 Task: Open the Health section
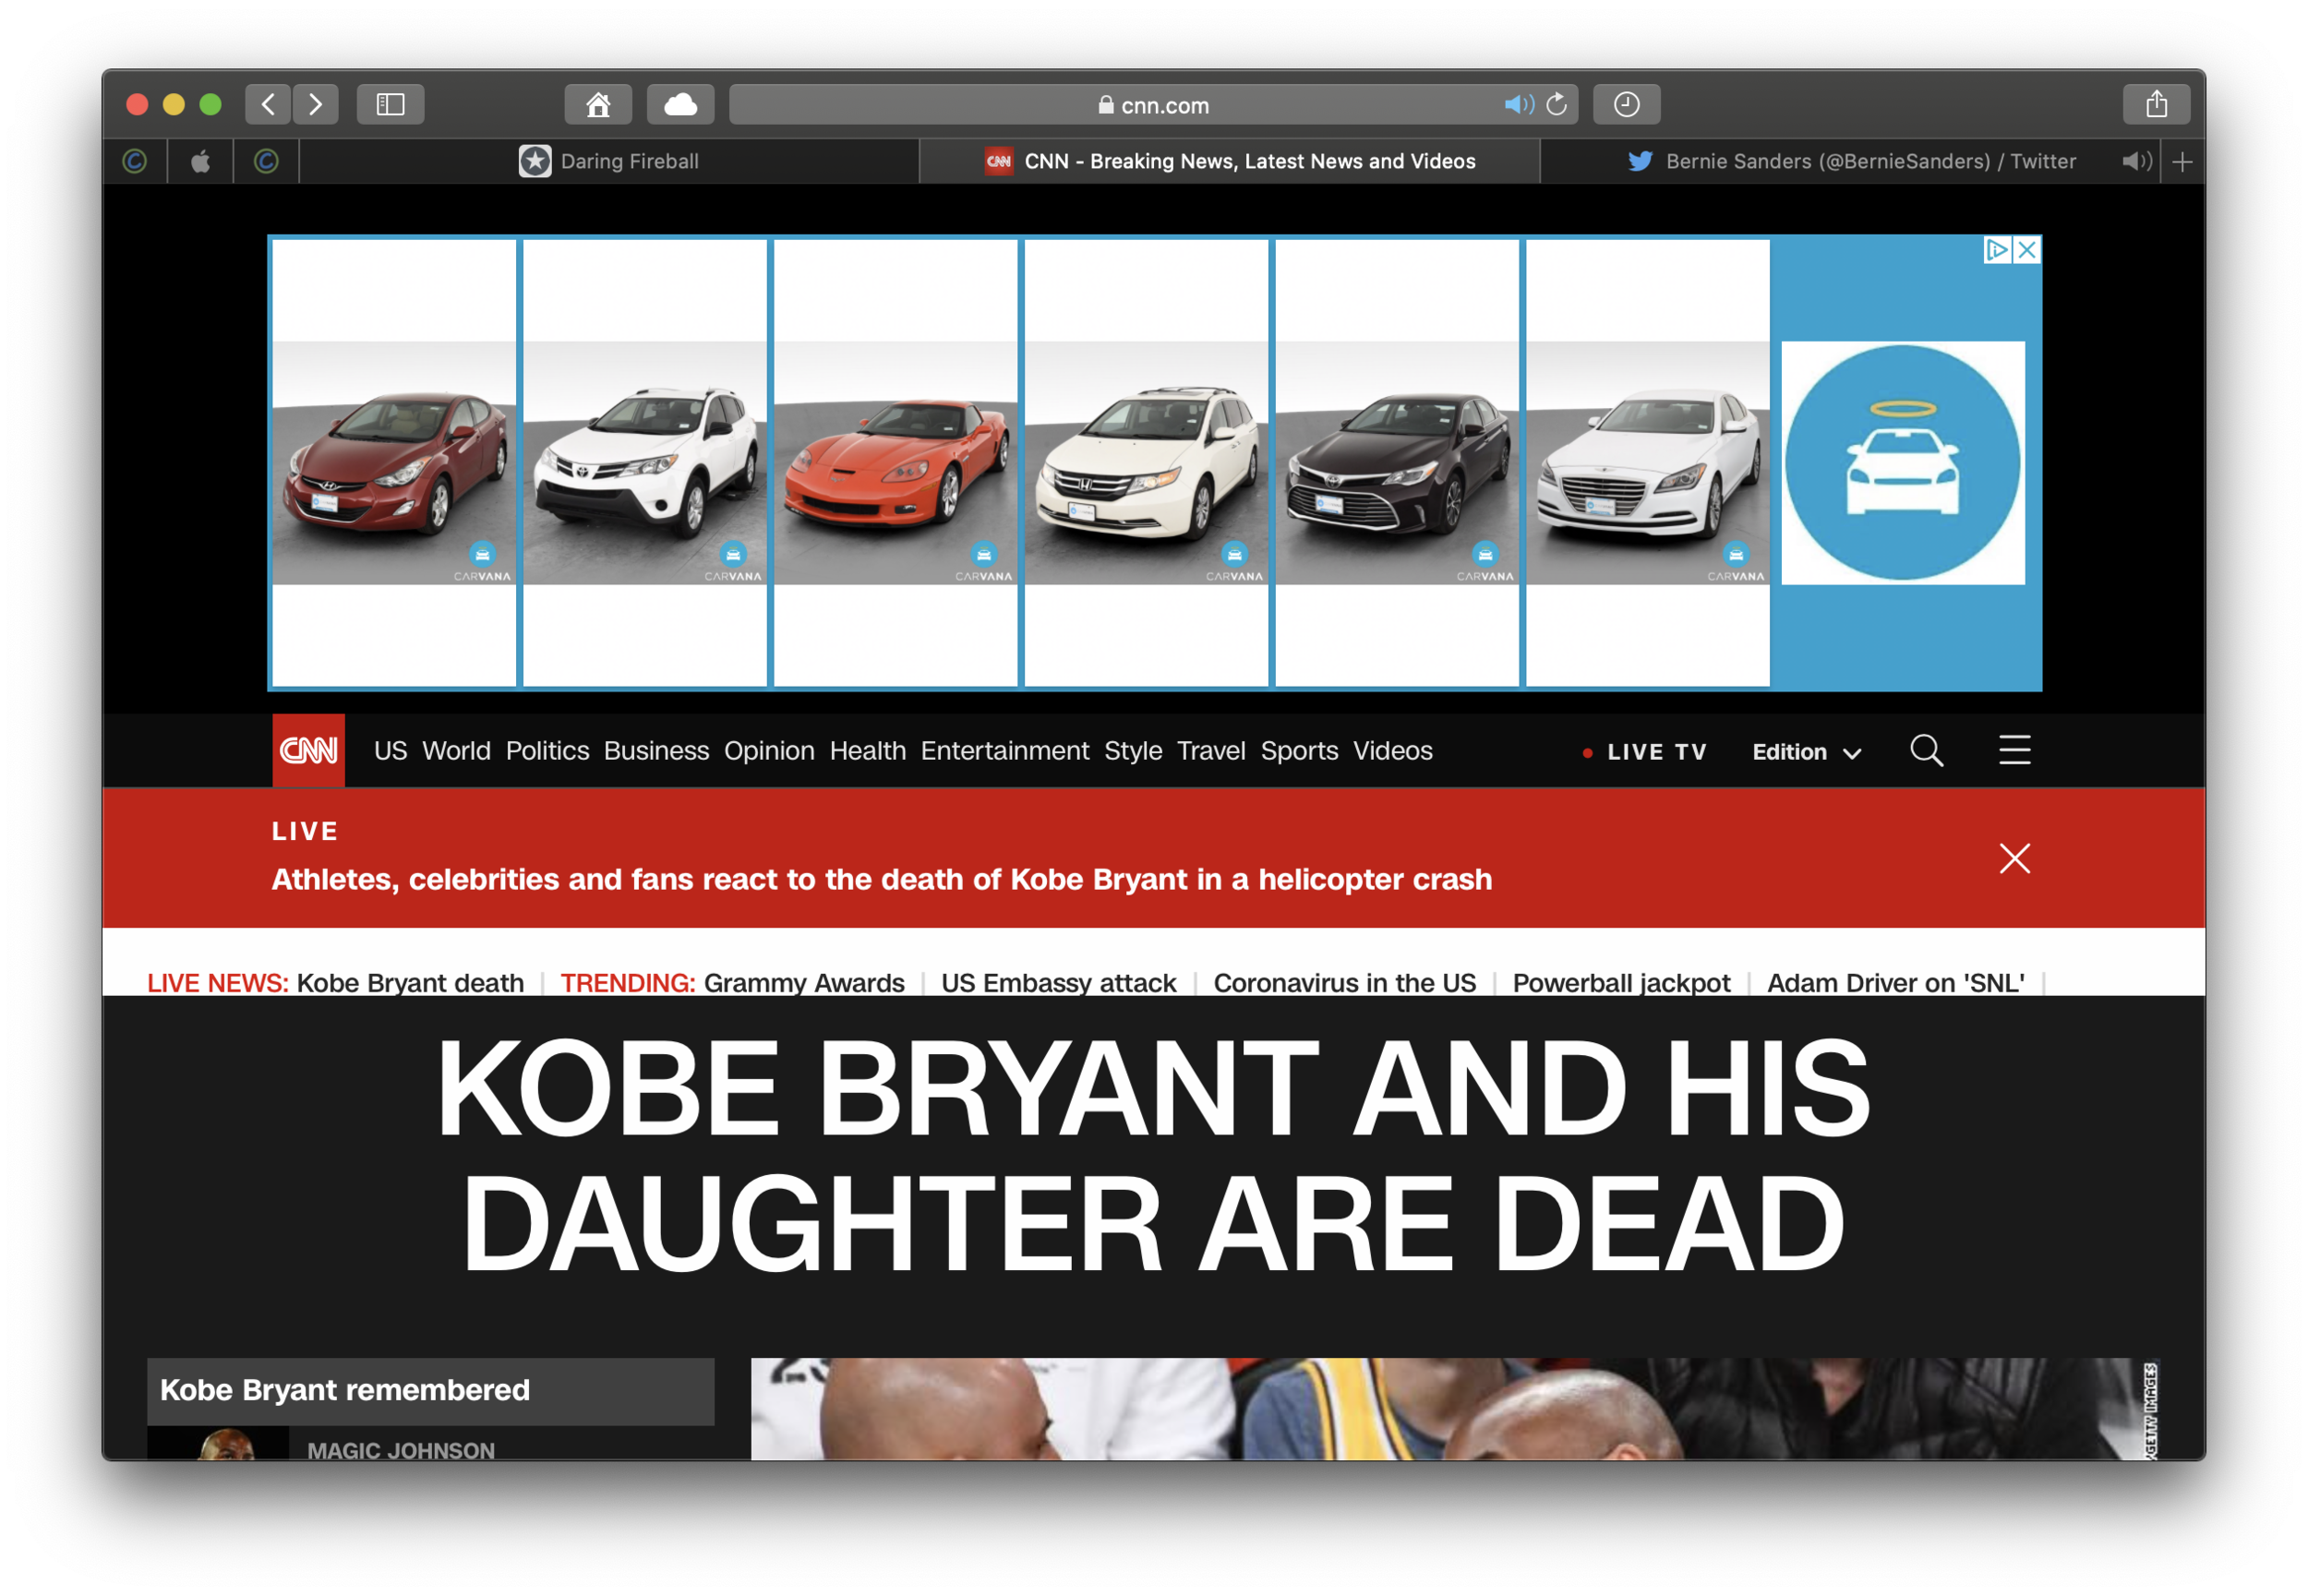tap(868, 750)
